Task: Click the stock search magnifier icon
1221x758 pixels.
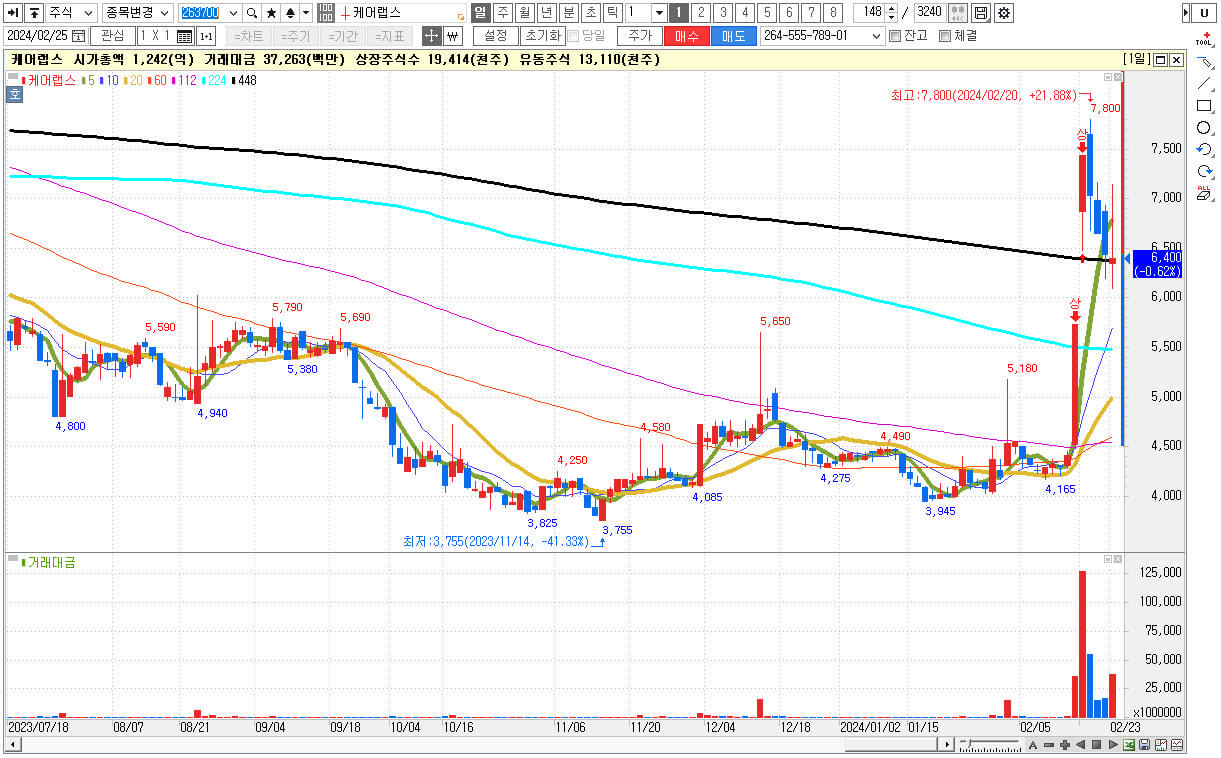Action: 252,13
